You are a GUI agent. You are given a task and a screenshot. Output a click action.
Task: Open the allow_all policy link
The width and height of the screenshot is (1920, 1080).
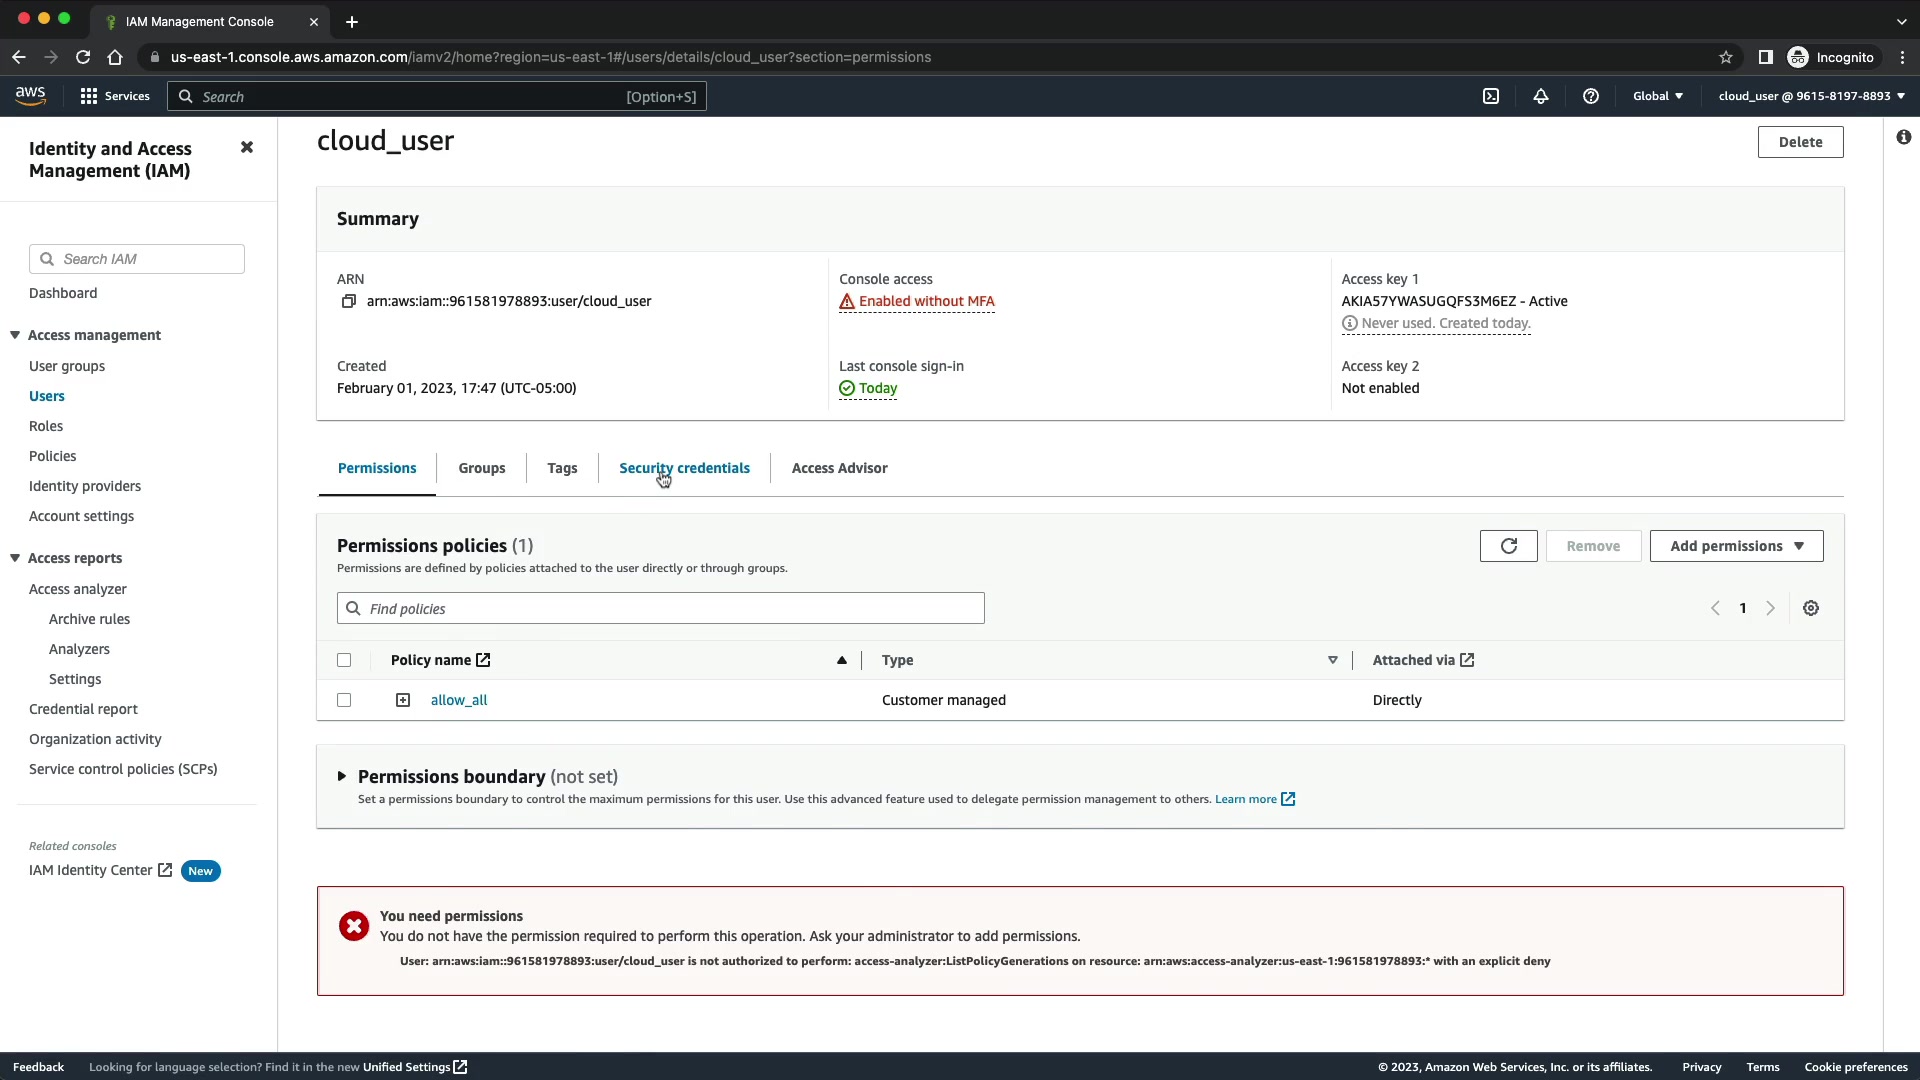point(459,700)
